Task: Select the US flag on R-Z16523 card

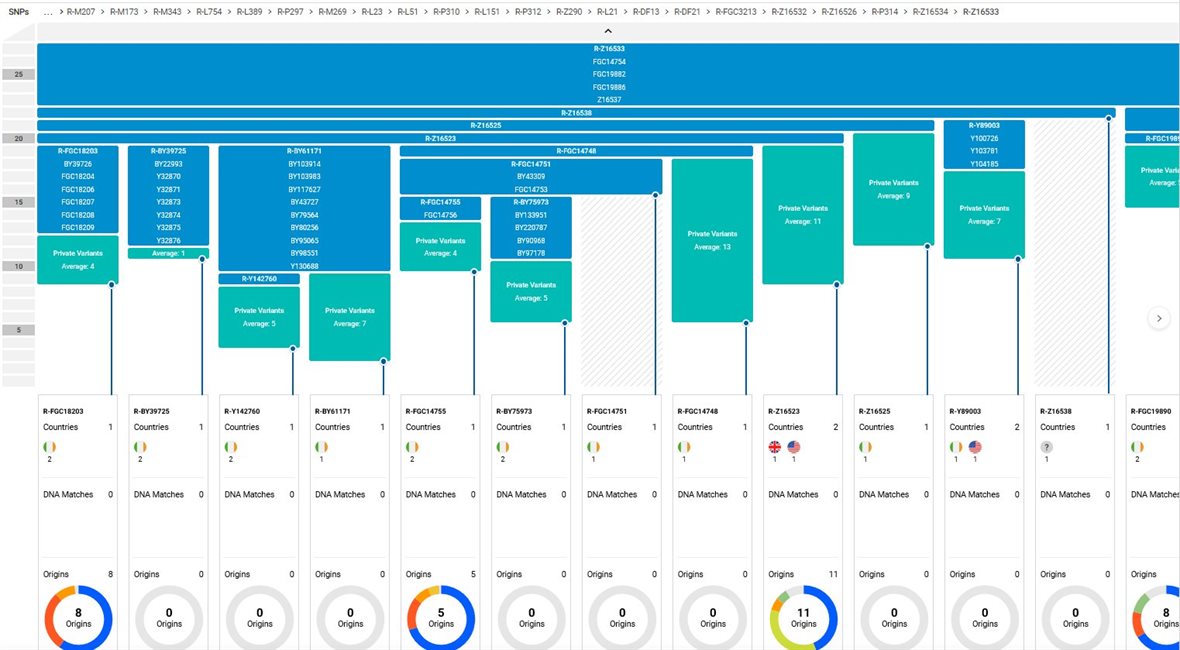Action: pyautogui.click(x=794, y=447)
